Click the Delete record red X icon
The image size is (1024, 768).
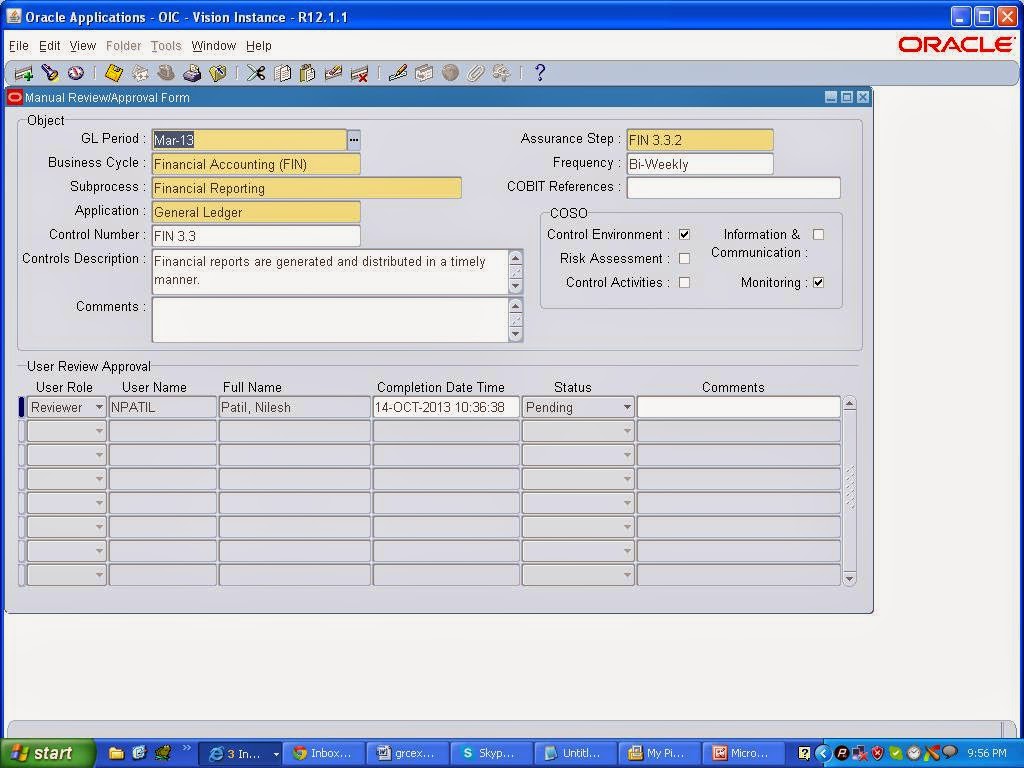pyautogui.click(x=359, y=73)
